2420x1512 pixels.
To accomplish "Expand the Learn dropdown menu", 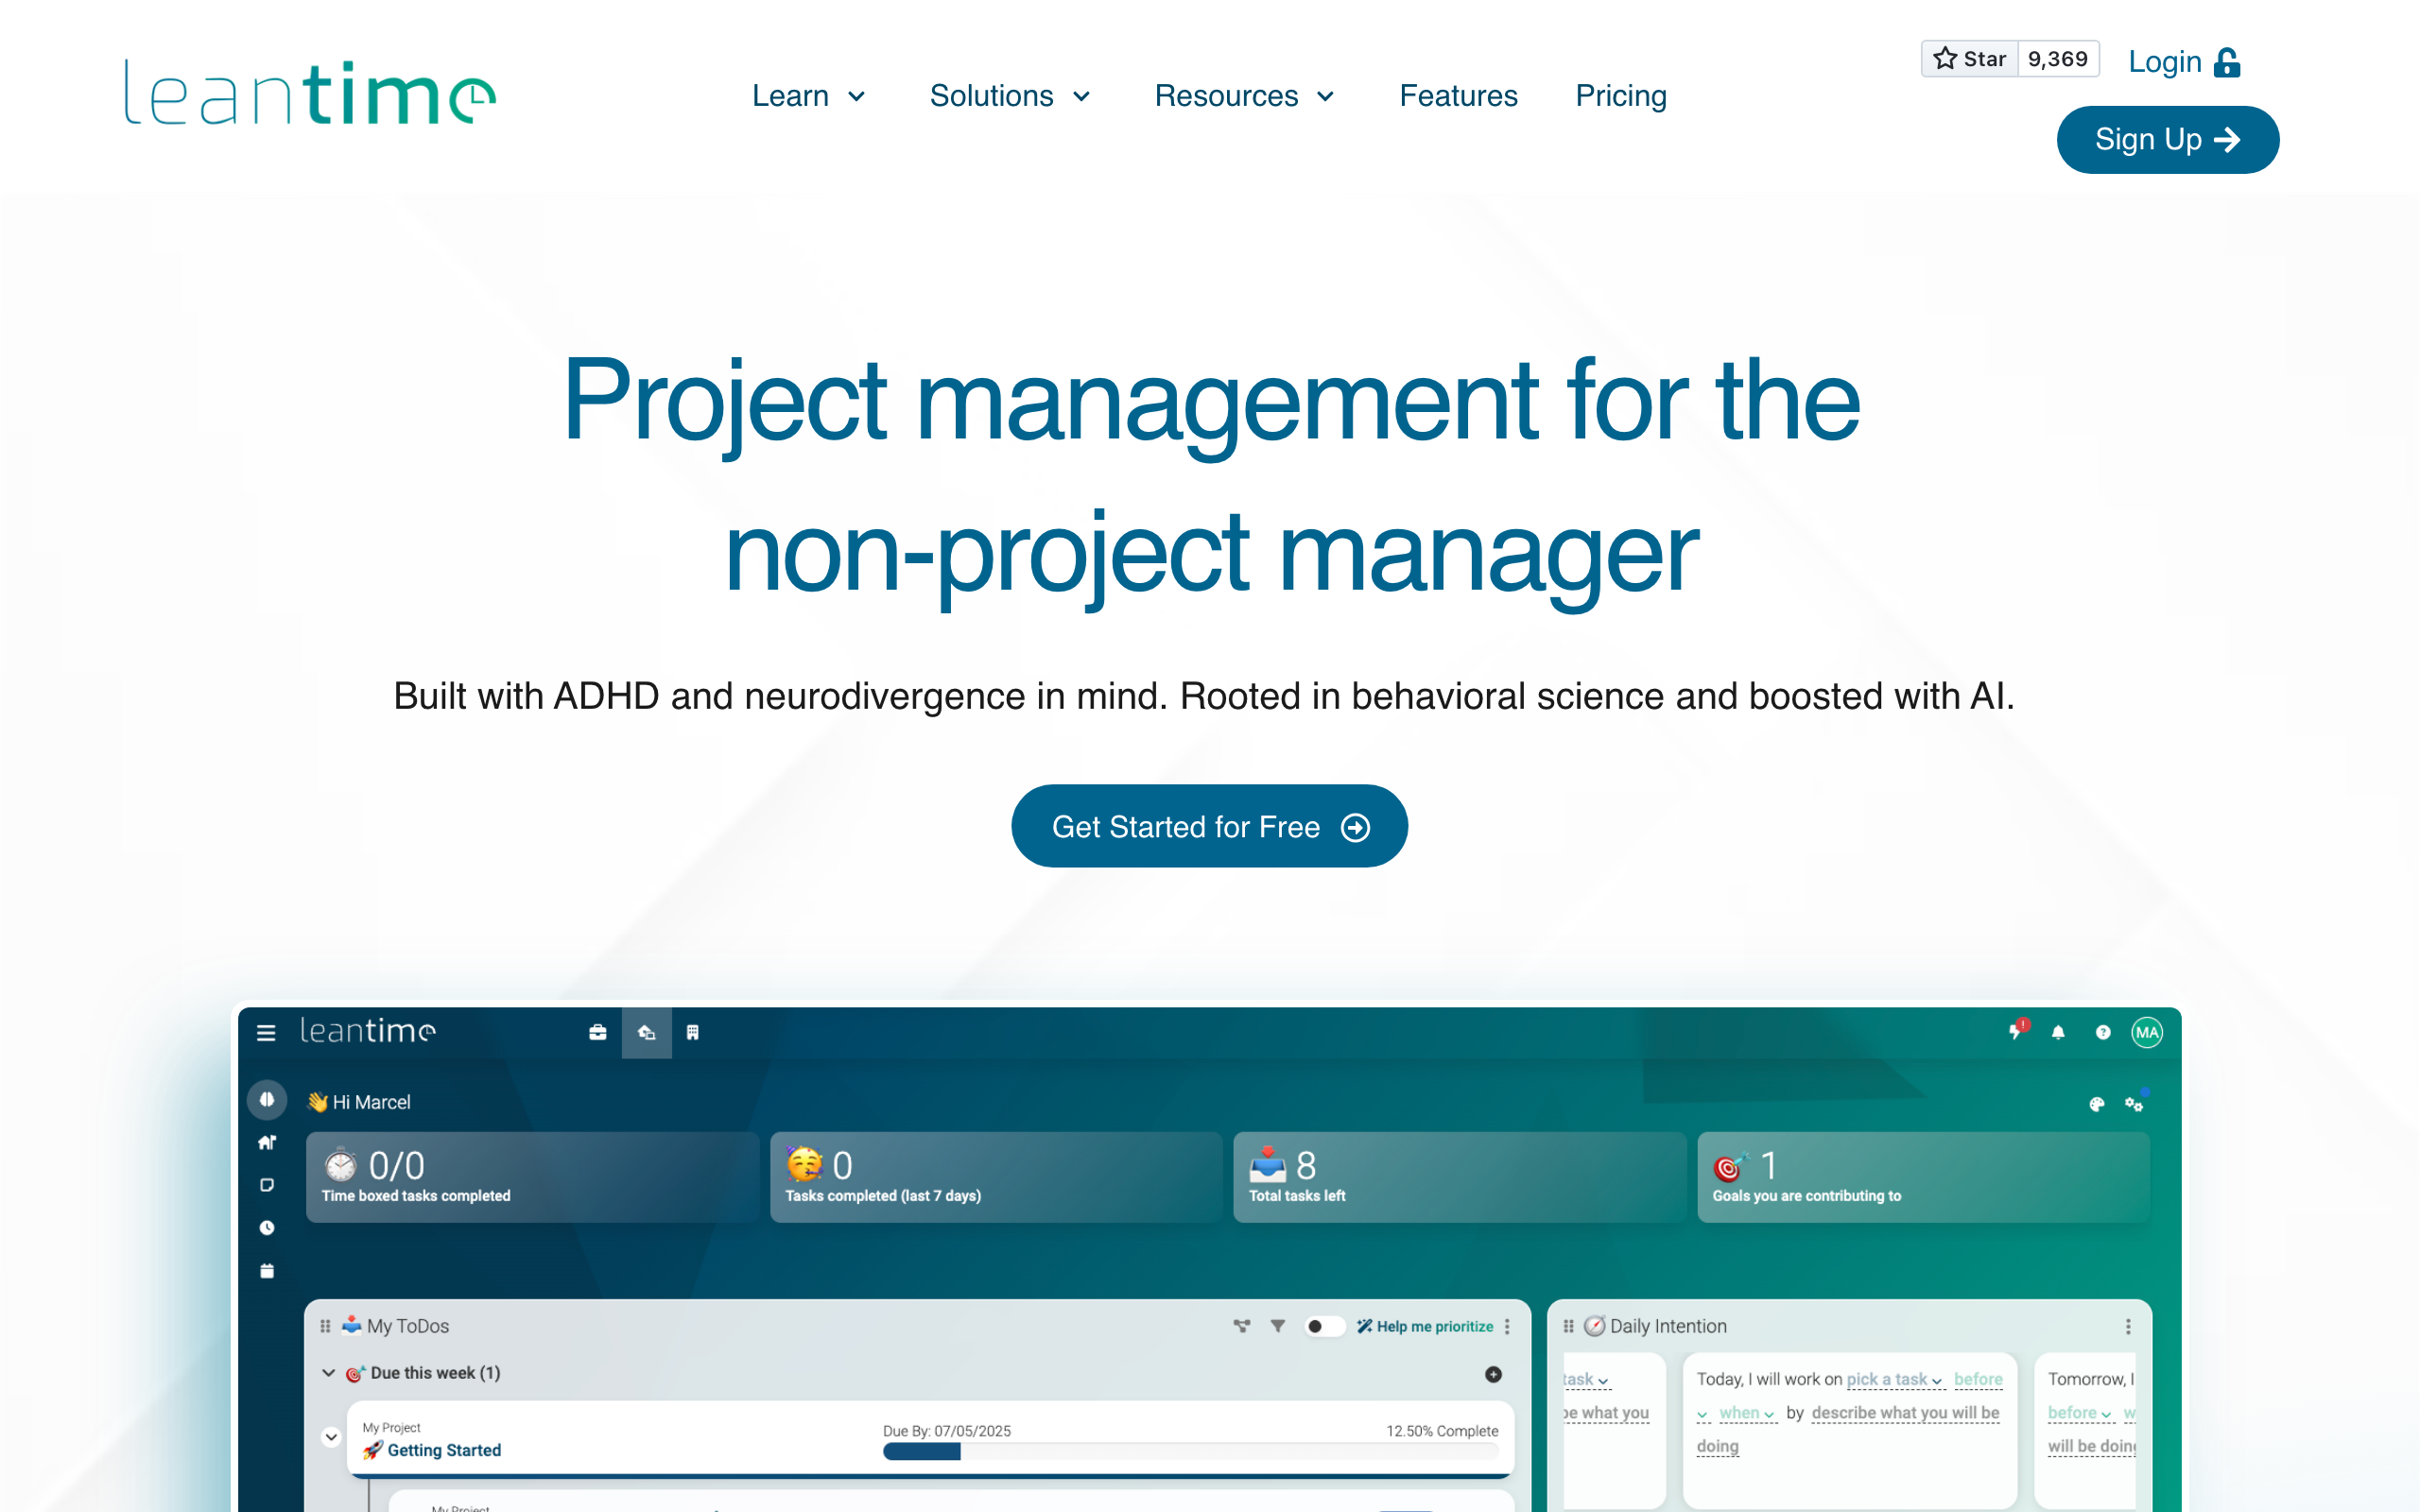I will coord(808,96).
